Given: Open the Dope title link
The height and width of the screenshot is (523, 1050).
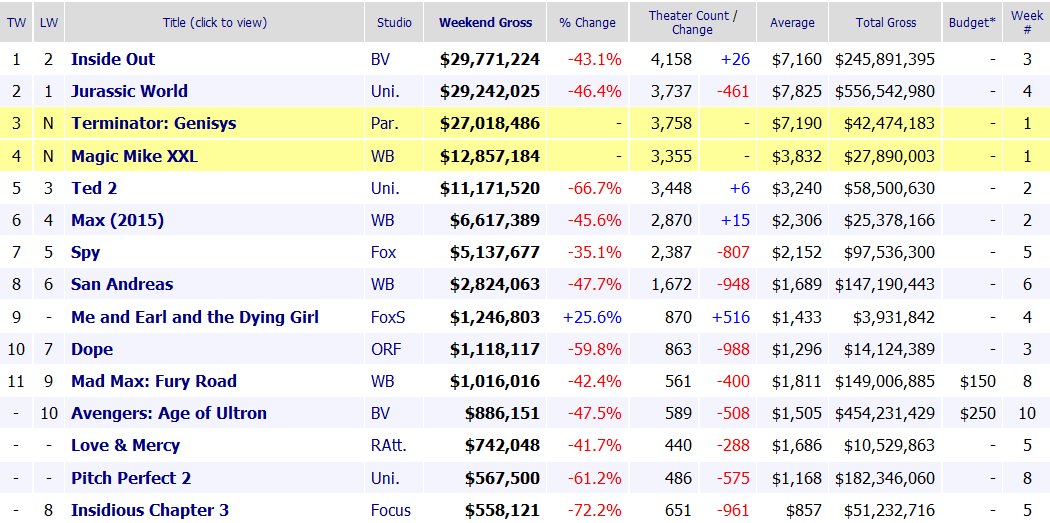Looking at the screenshot, I should click(x=92, y=350).
